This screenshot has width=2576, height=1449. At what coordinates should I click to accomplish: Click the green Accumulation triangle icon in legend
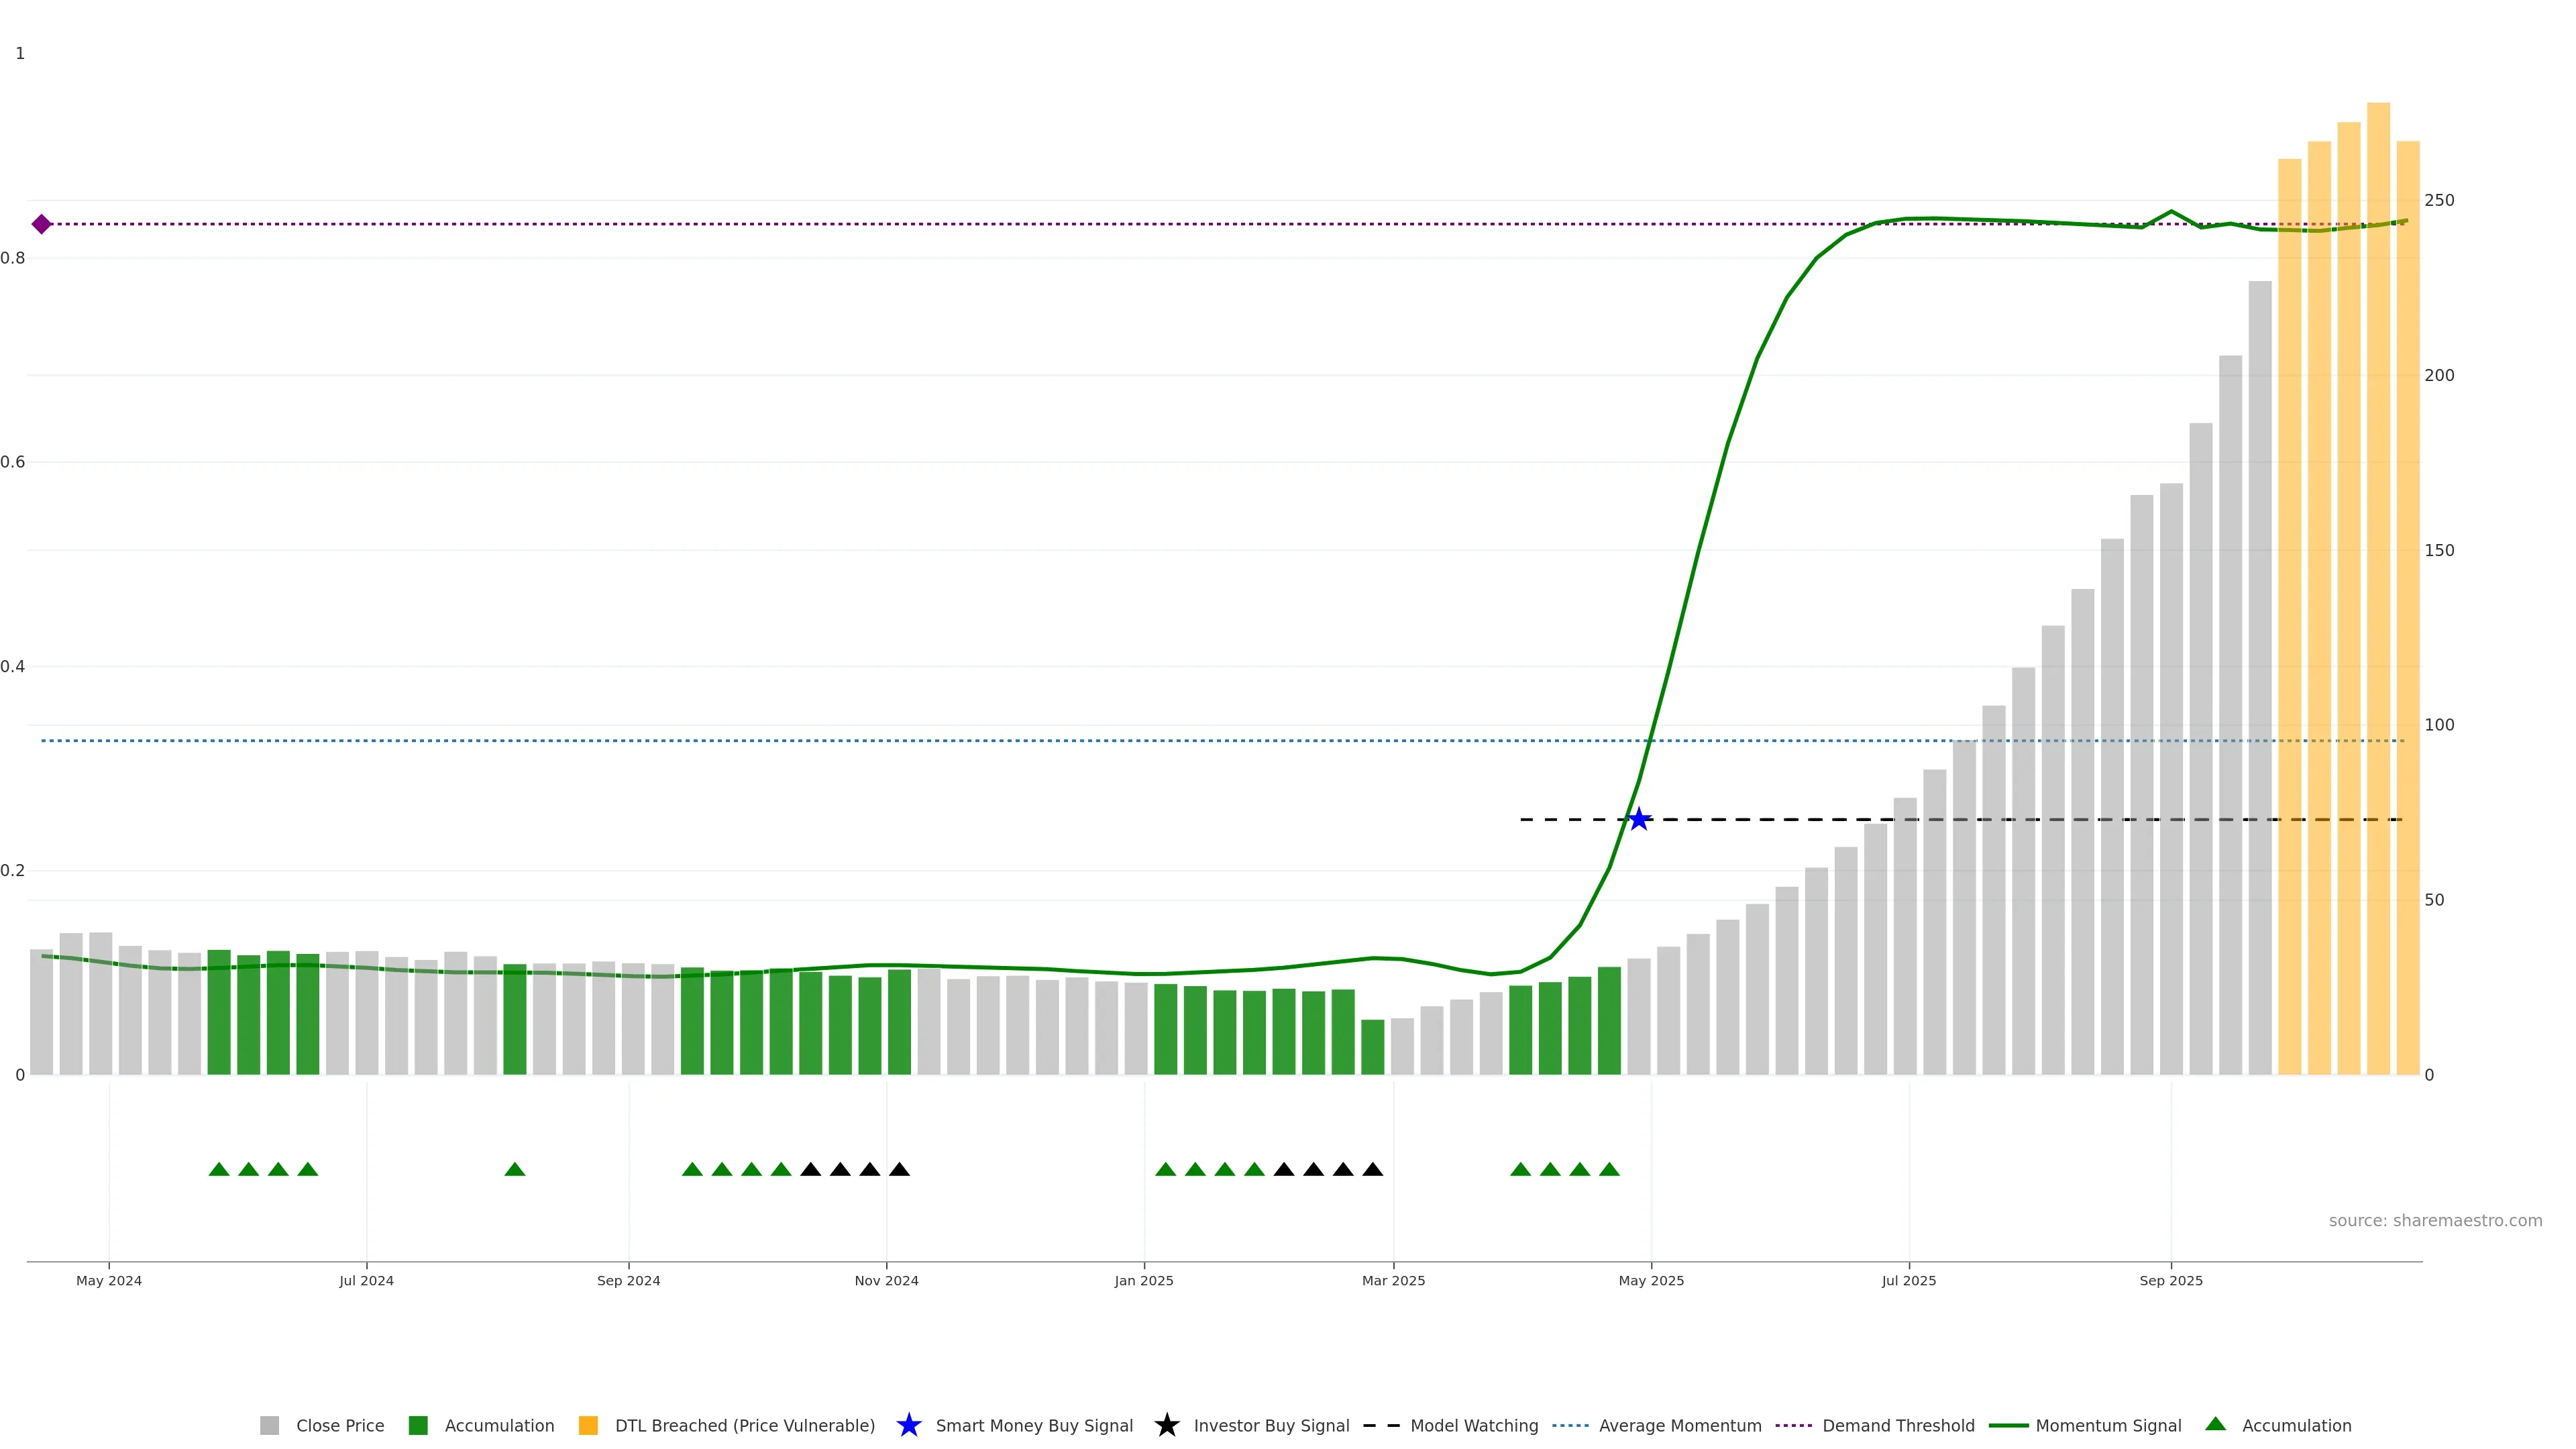2215,1424
